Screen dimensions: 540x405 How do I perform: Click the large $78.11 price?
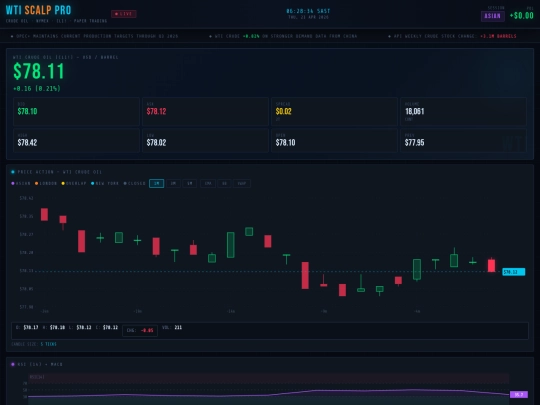pyautogui.click(x=39, y=71)
